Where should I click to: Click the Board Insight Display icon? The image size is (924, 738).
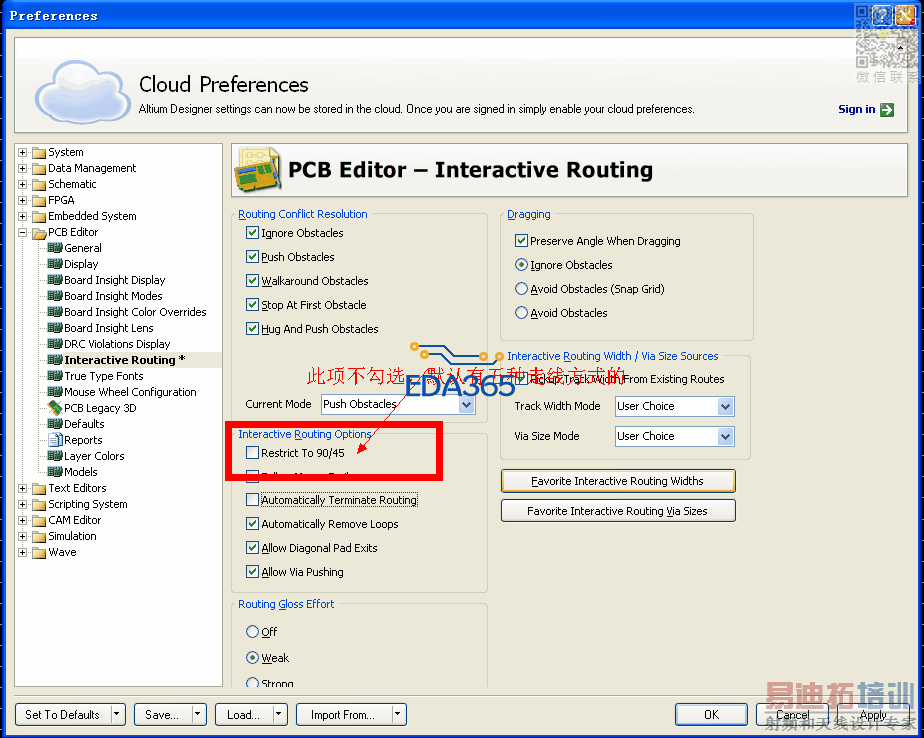coord(55,280)
